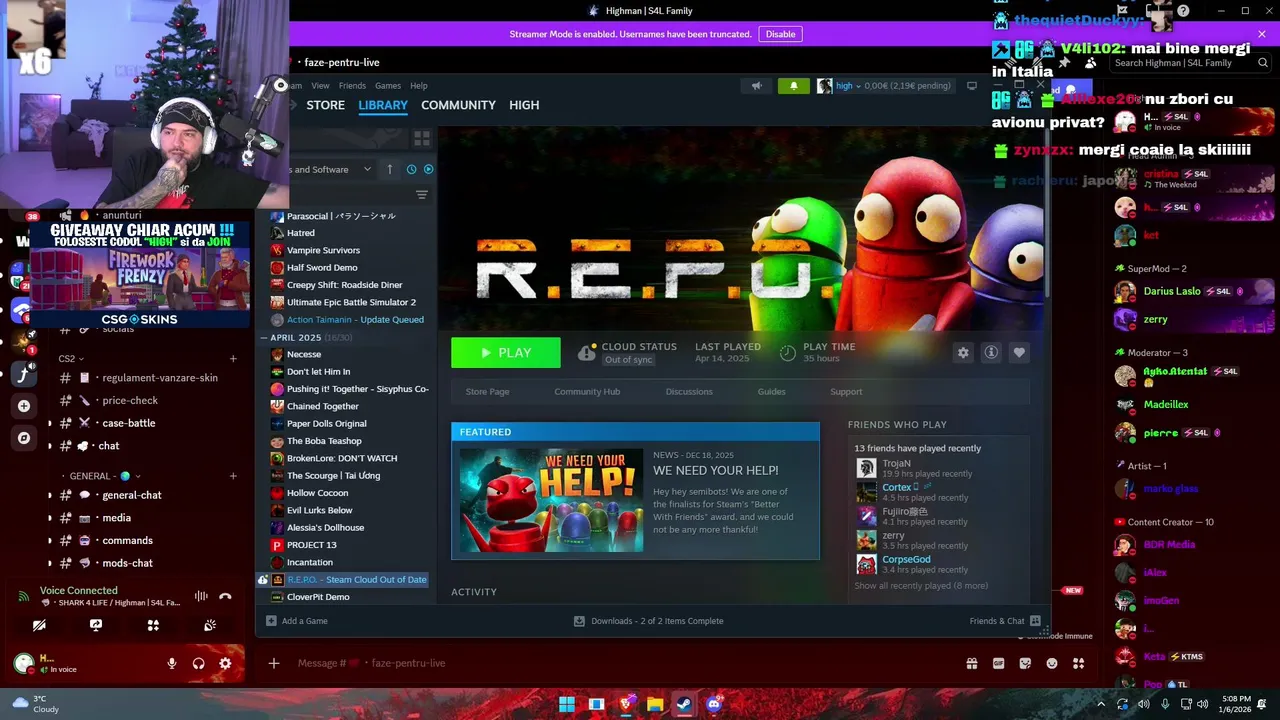This screenshot has width=1280, height=720.
Task: Select Vampire Survivors in library list
Action: pos(323,250)
